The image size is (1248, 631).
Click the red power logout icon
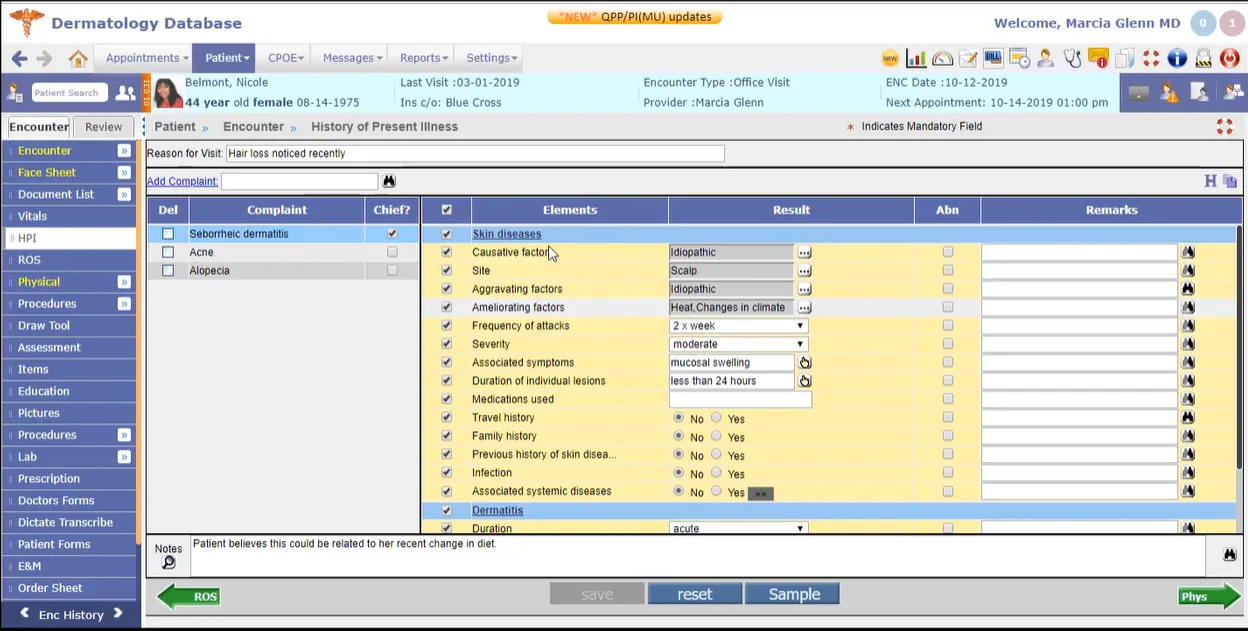pyautogui.click(x=1229, y=58)
